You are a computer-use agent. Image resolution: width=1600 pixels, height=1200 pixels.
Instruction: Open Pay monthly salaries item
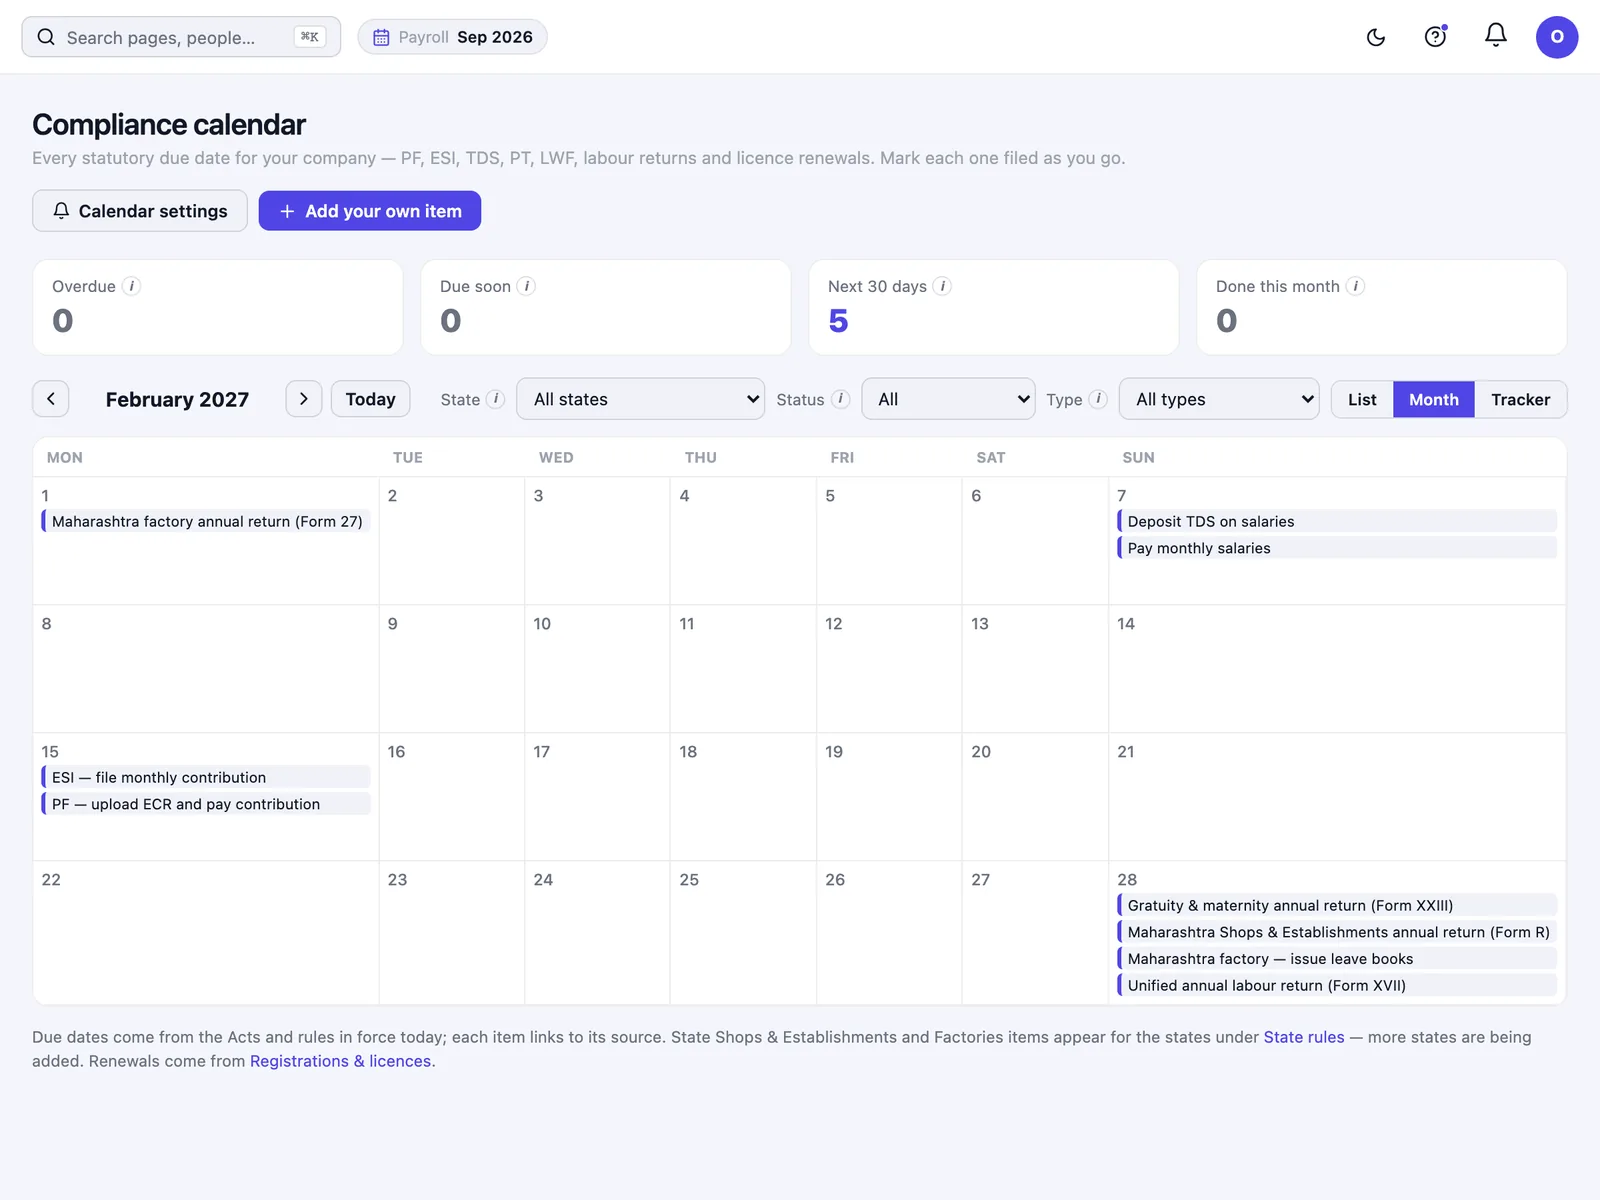(1337, 548)
